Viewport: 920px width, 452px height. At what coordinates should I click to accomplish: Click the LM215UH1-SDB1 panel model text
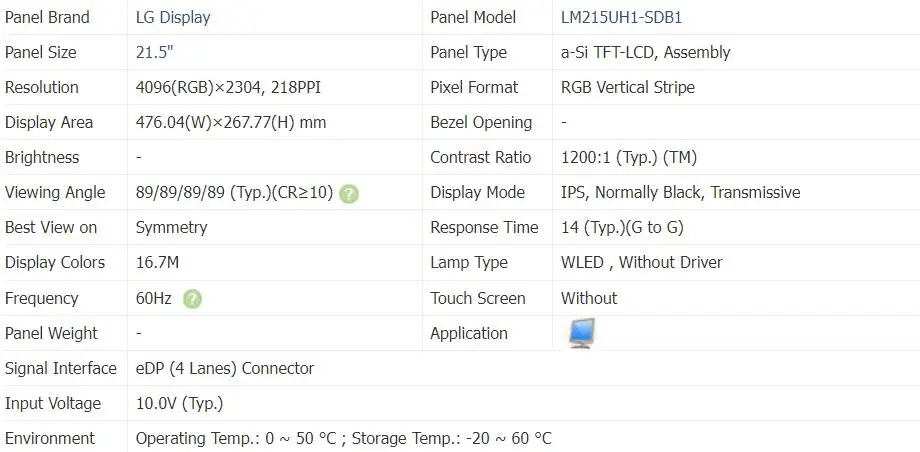point(622,17)
